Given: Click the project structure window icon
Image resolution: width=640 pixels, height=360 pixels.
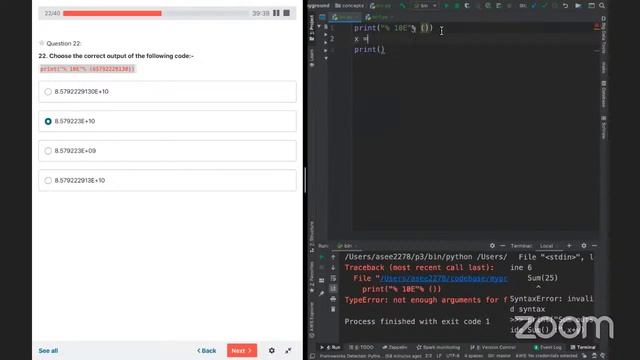Looking at the screenshot, I should (x=591, y=6).
